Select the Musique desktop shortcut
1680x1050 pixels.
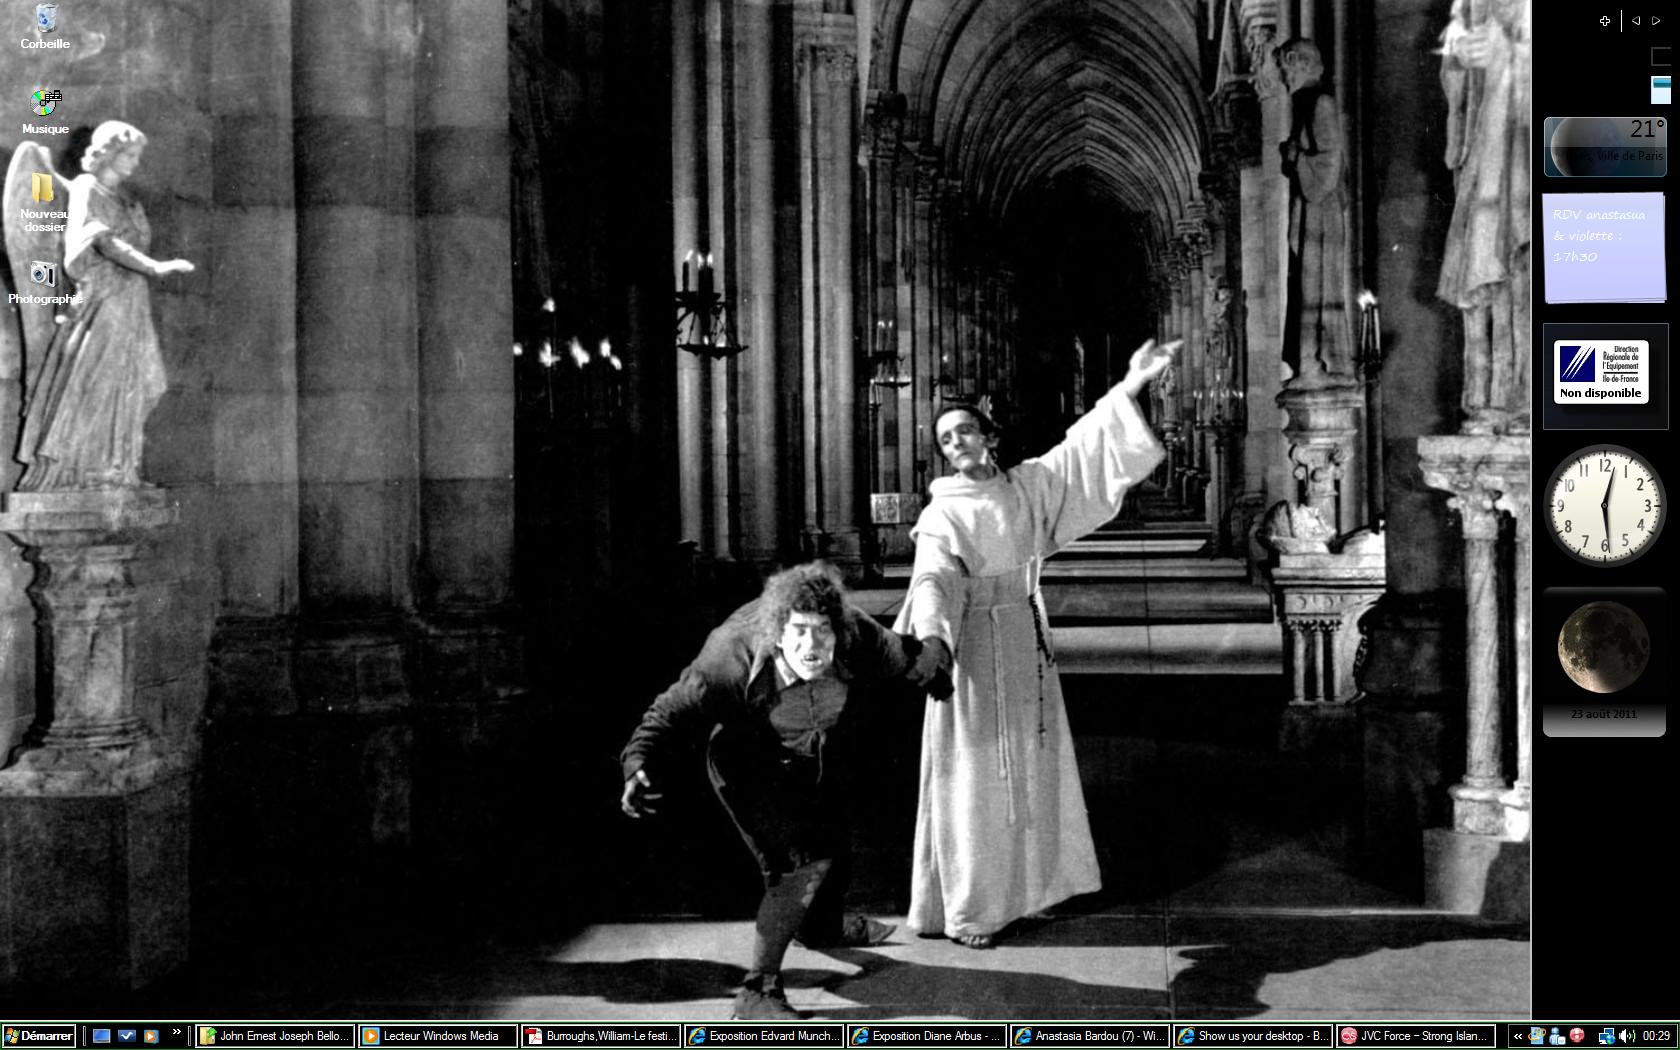(x=45, y=111)
